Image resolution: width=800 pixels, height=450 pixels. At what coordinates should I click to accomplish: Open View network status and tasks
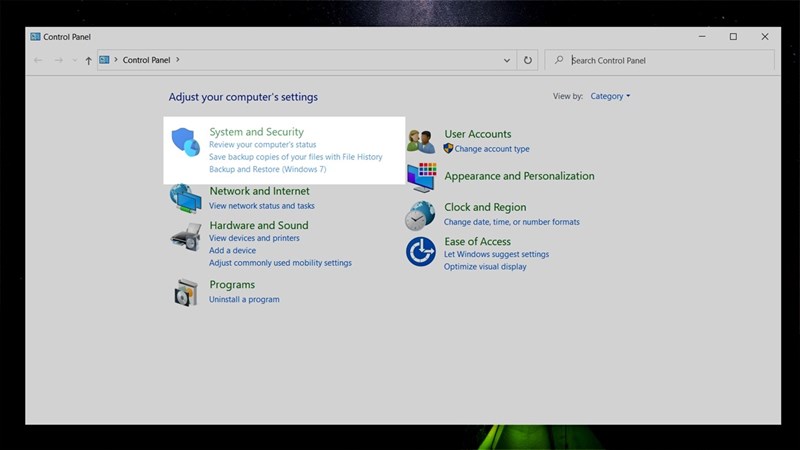point(262,206)
